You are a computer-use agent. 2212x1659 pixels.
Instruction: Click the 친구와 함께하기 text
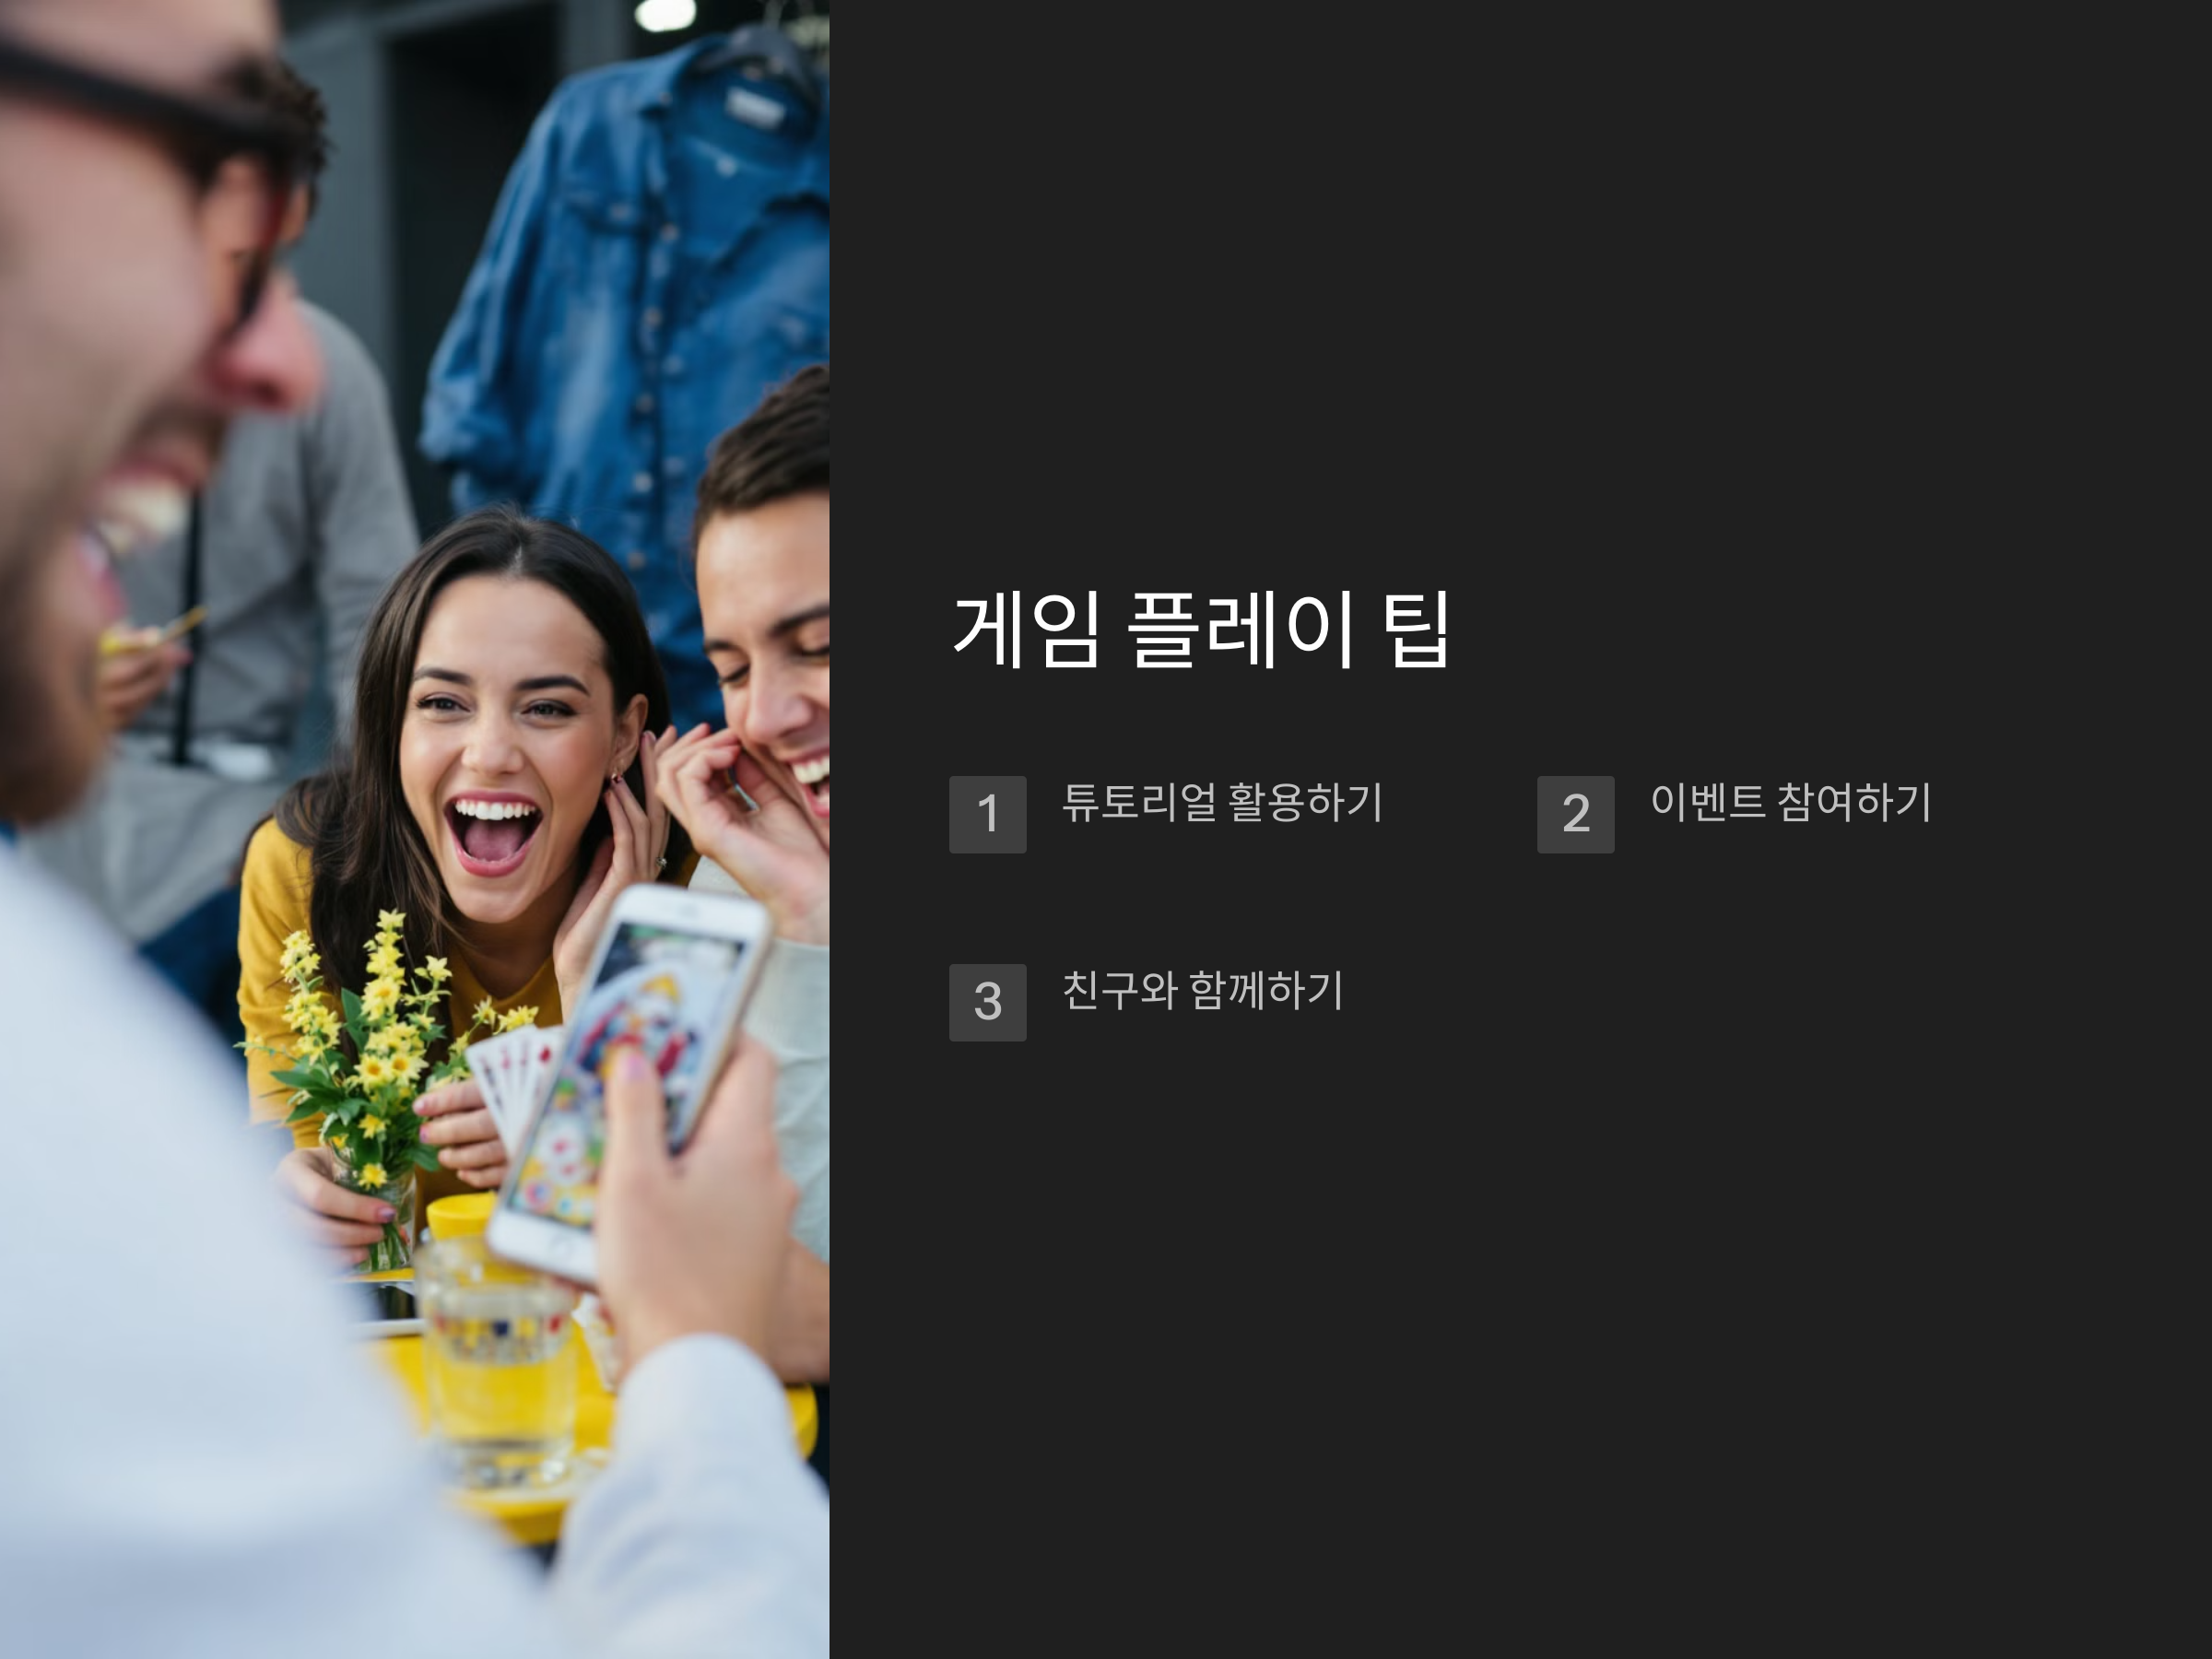(1202, 990)
